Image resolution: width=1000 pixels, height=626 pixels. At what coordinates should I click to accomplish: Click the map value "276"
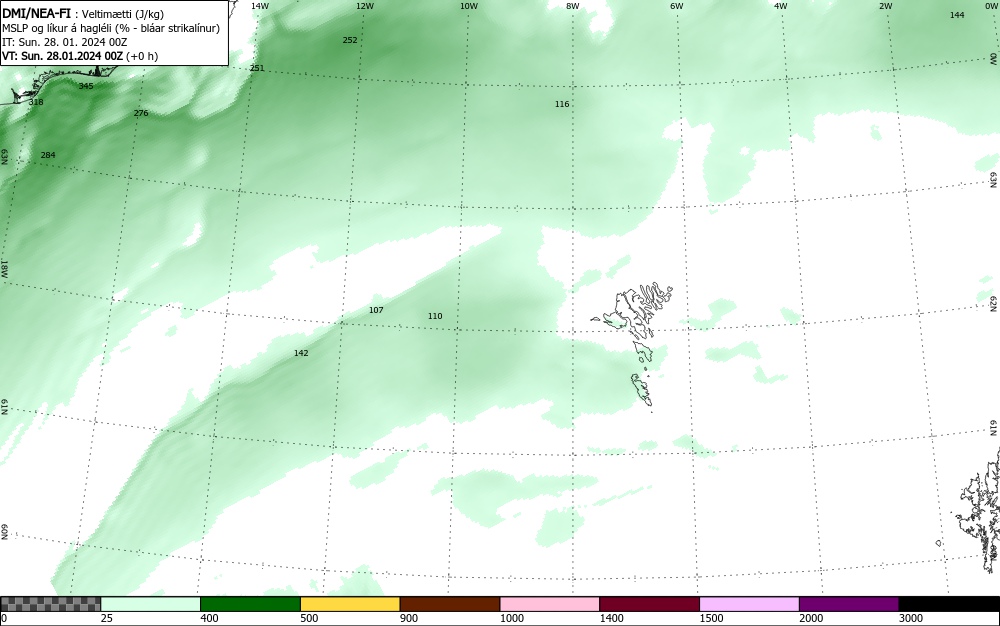(x=141, y=113)
